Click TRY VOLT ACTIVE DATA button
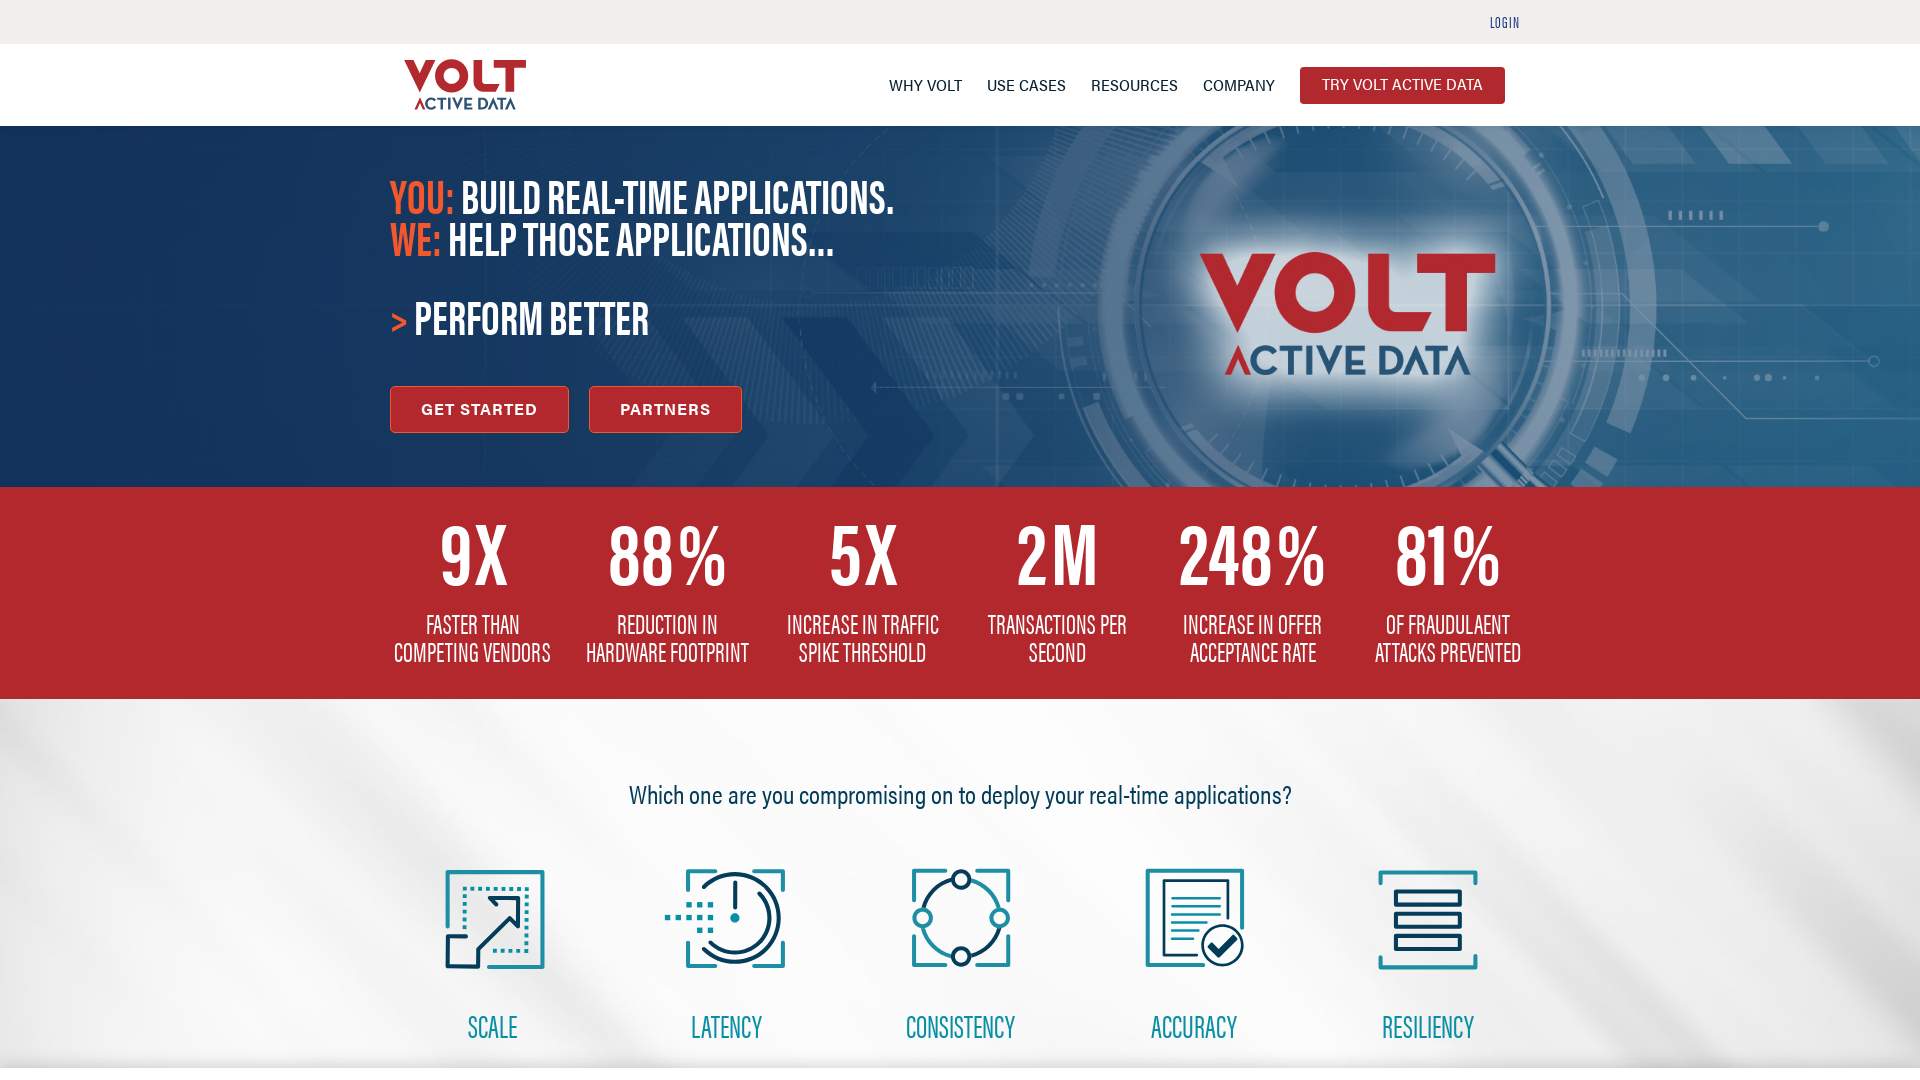The image size is (1920, 1080). tap(1402, 84)
